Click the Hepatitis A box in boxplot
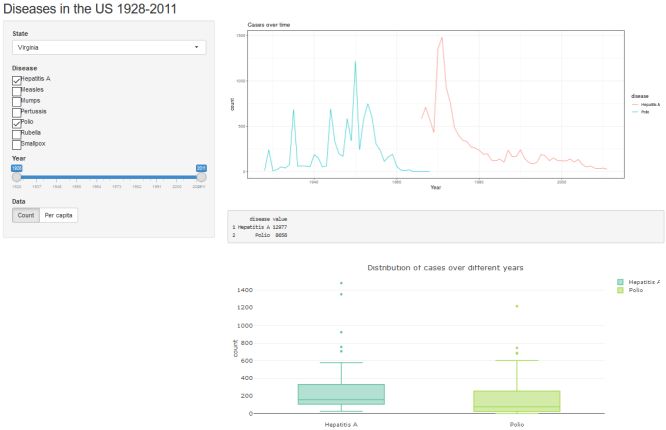 pos(341,394)
